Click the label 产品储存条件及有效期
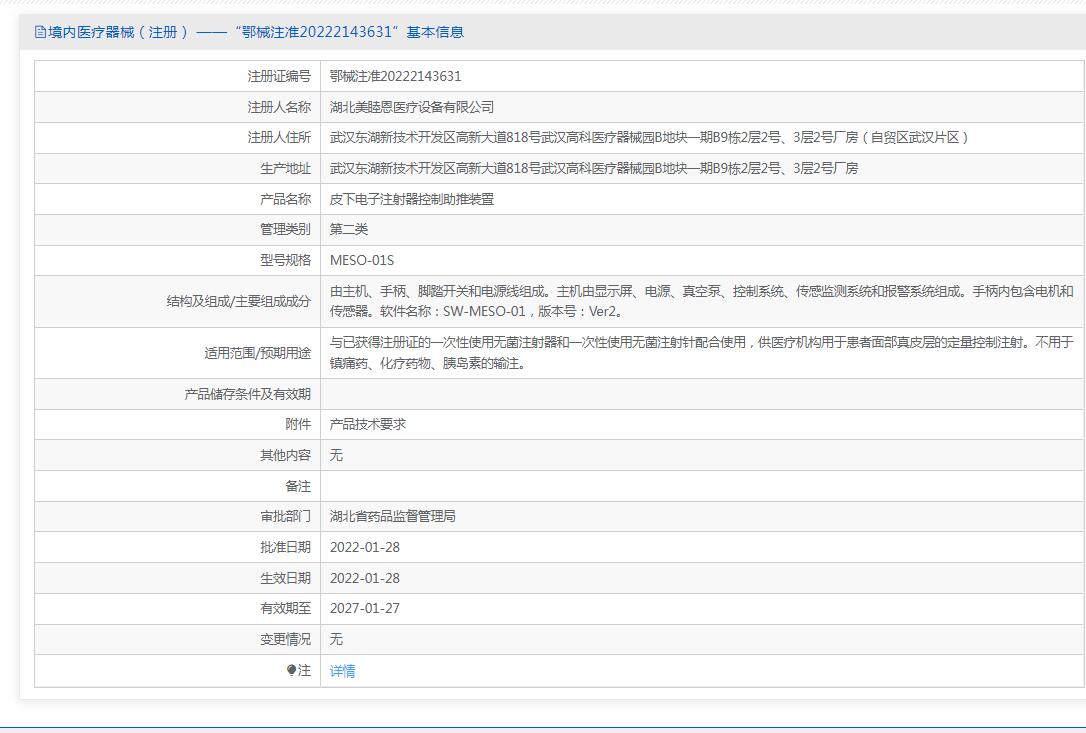 (248, 394)
